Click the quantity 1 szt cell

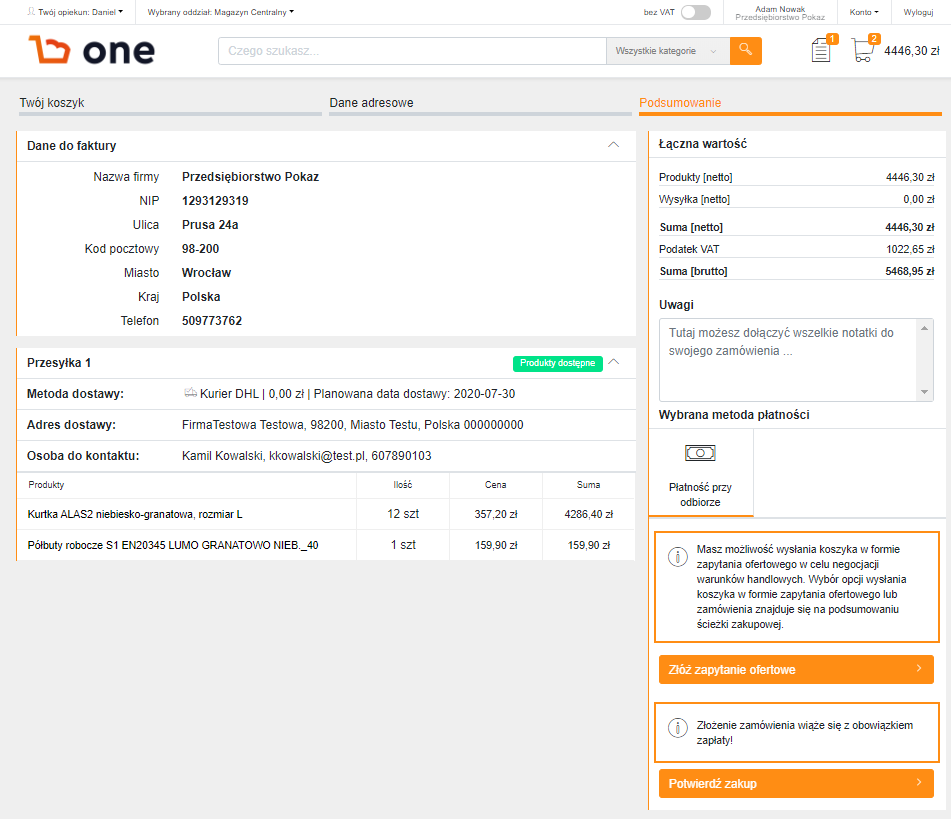[x=403, y=545]
